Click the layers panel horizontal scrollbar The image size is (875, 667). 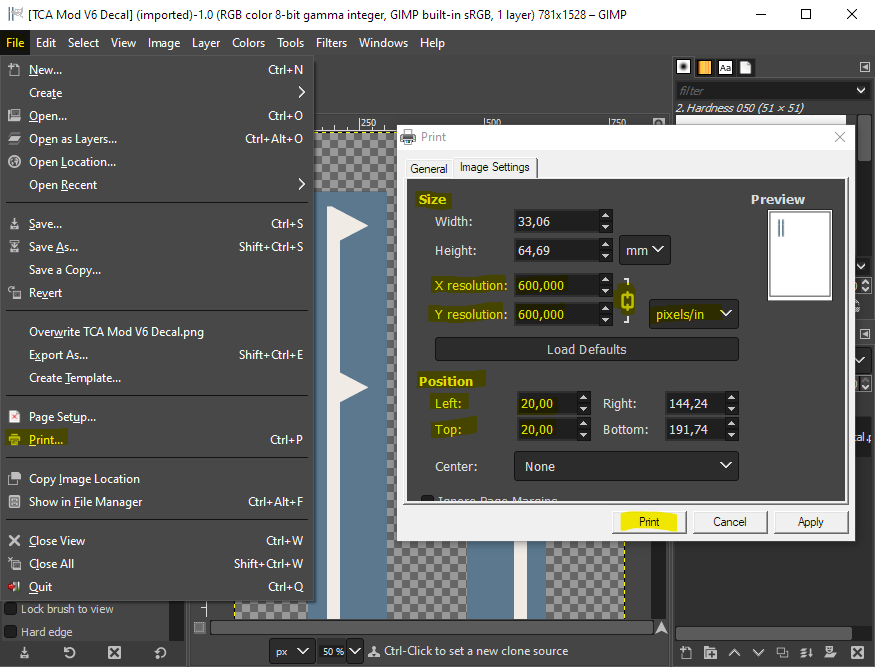point(763,634)
